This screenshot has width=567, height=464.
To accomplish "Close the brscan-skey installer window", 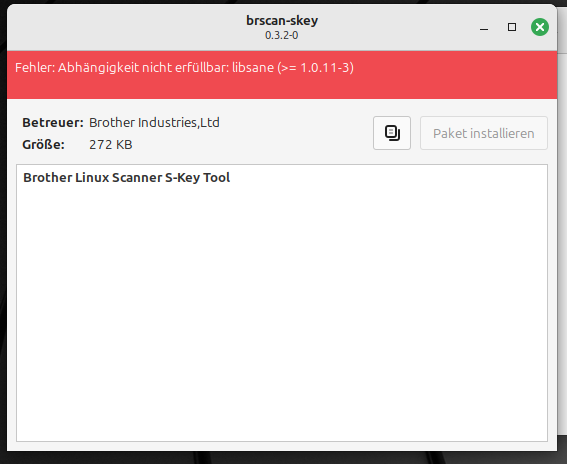I will pyautogui.click(x=540, y=27).
